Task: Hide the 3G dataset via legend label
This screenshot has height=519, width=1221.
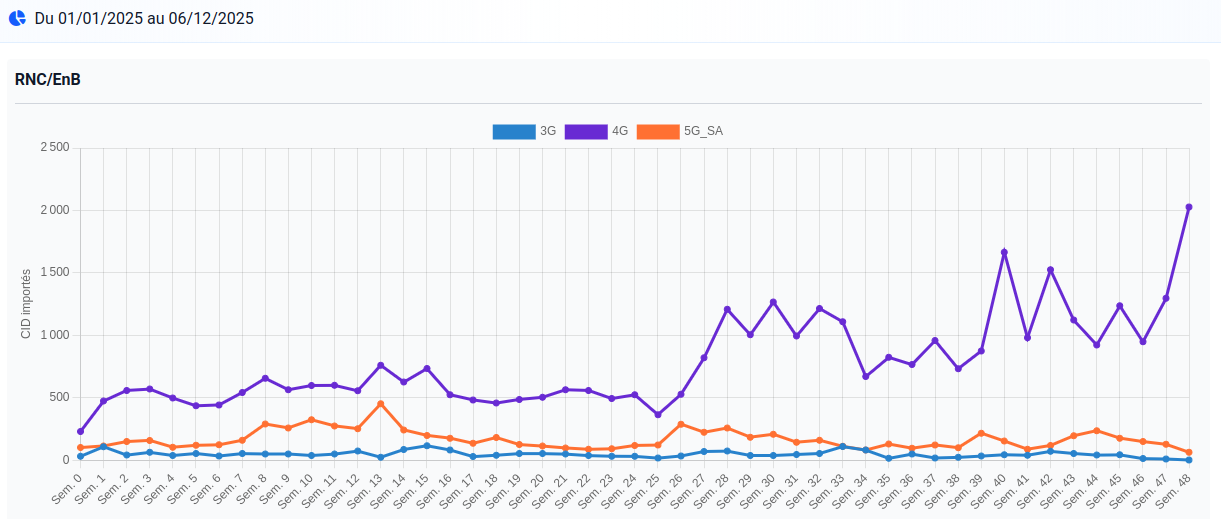Action: (548, 131)
